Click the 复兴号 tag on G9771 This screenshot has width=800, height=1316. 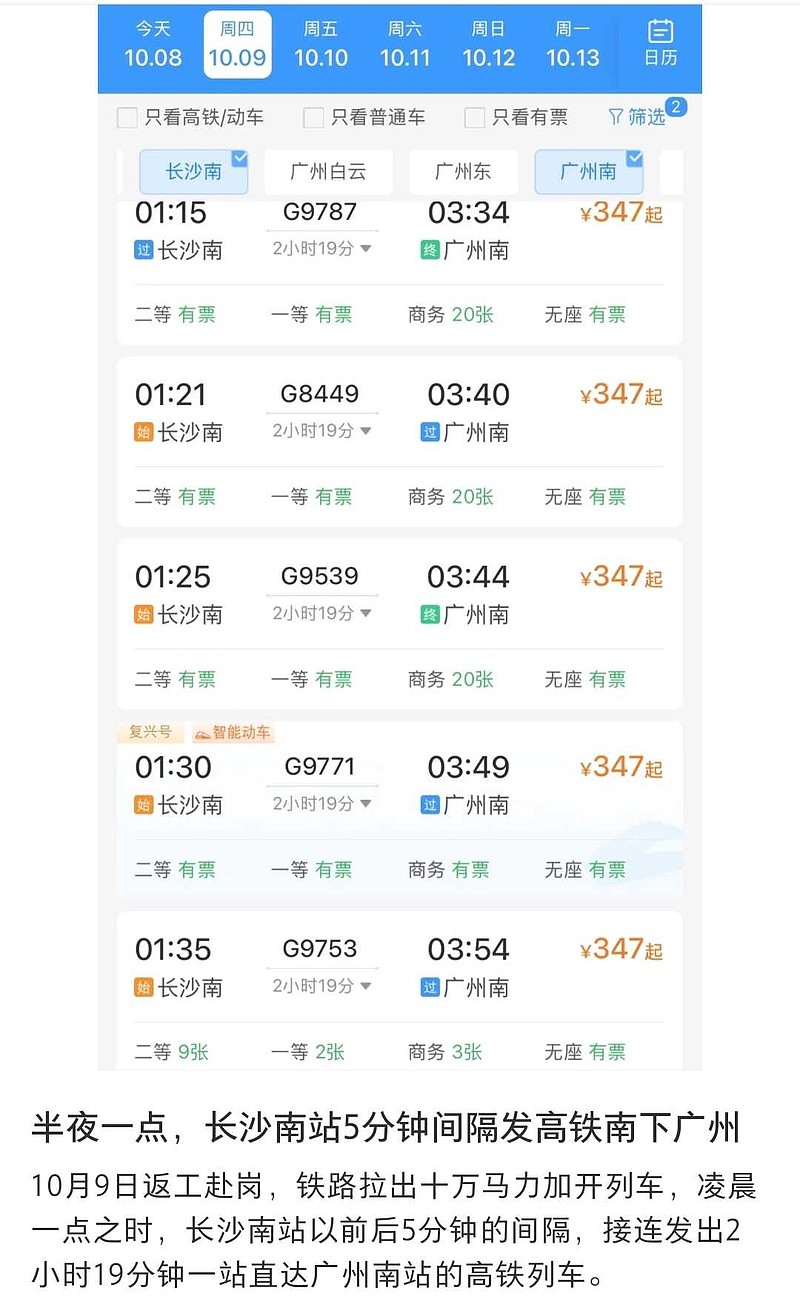point(150,733)
